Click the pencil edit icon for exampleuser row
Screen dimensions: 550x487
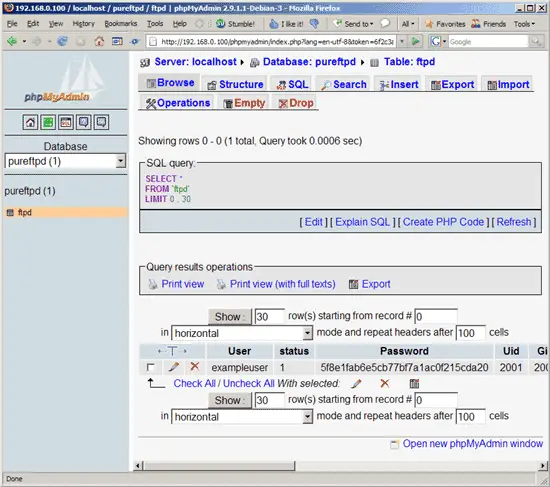pyautogui.click(x=174, y=367)
